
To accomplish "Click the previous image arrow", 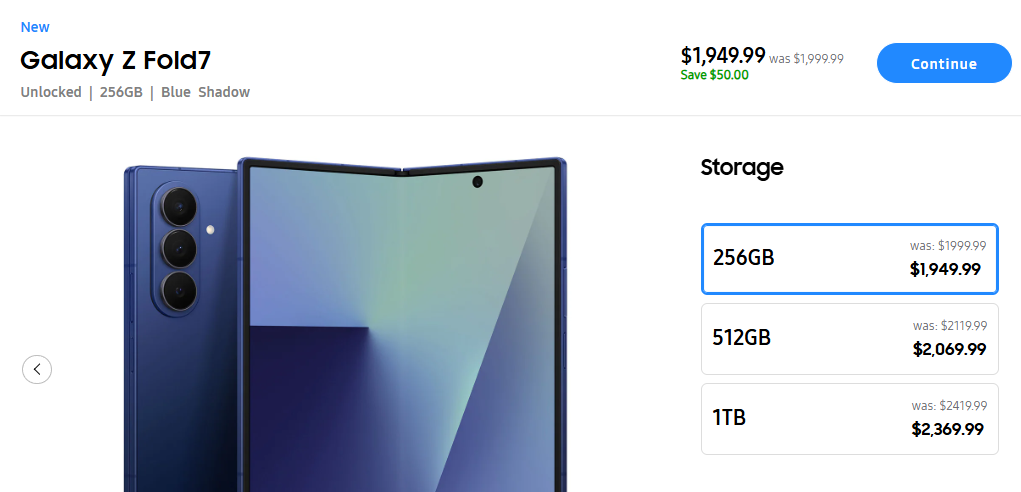I will click(x=37, y=369).
